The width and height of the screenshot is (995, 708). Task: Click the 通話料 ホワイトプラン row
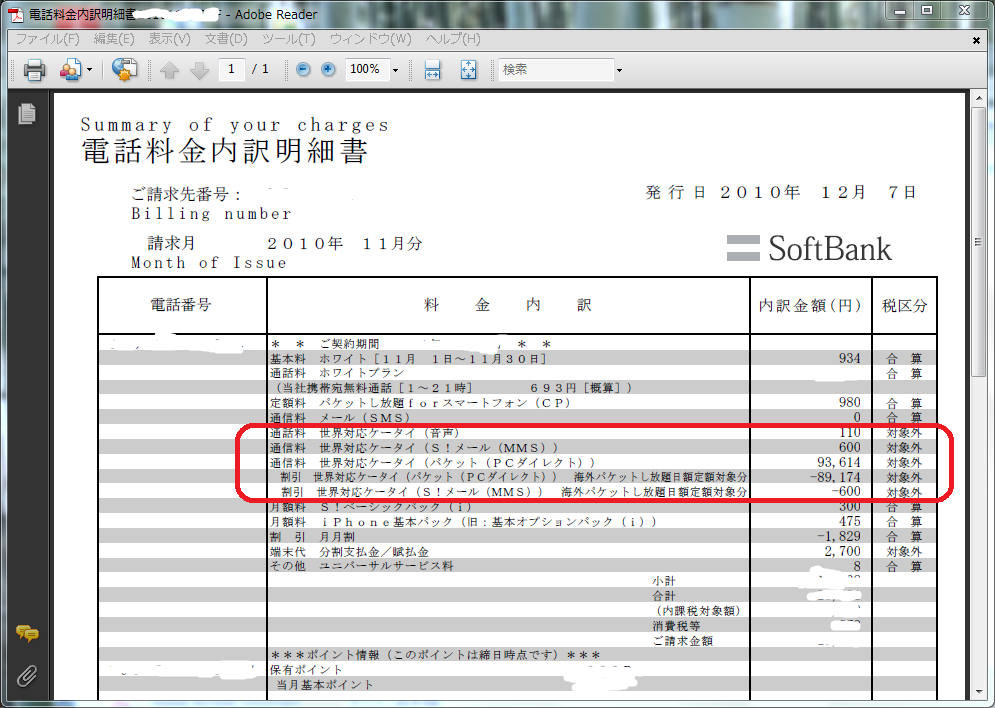517,373
